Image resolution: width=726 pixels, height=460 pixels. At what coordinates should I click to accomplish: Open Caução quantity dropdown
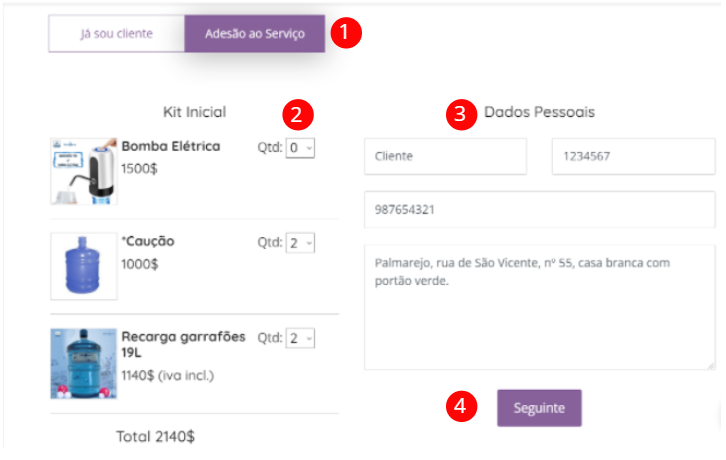300,243
